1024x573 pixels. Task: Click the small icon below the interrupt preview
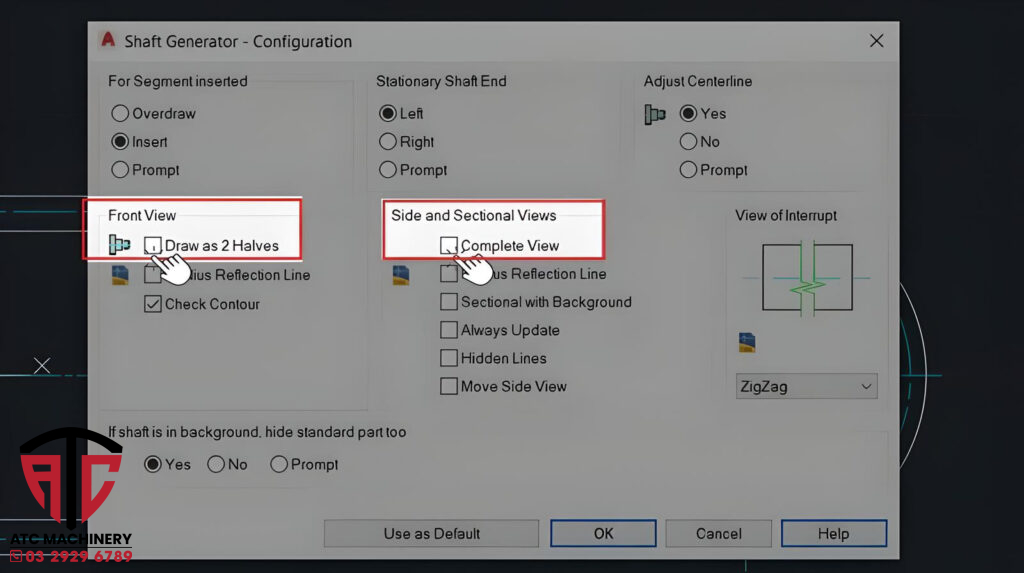pyautogui.click(x=747, y=343)
